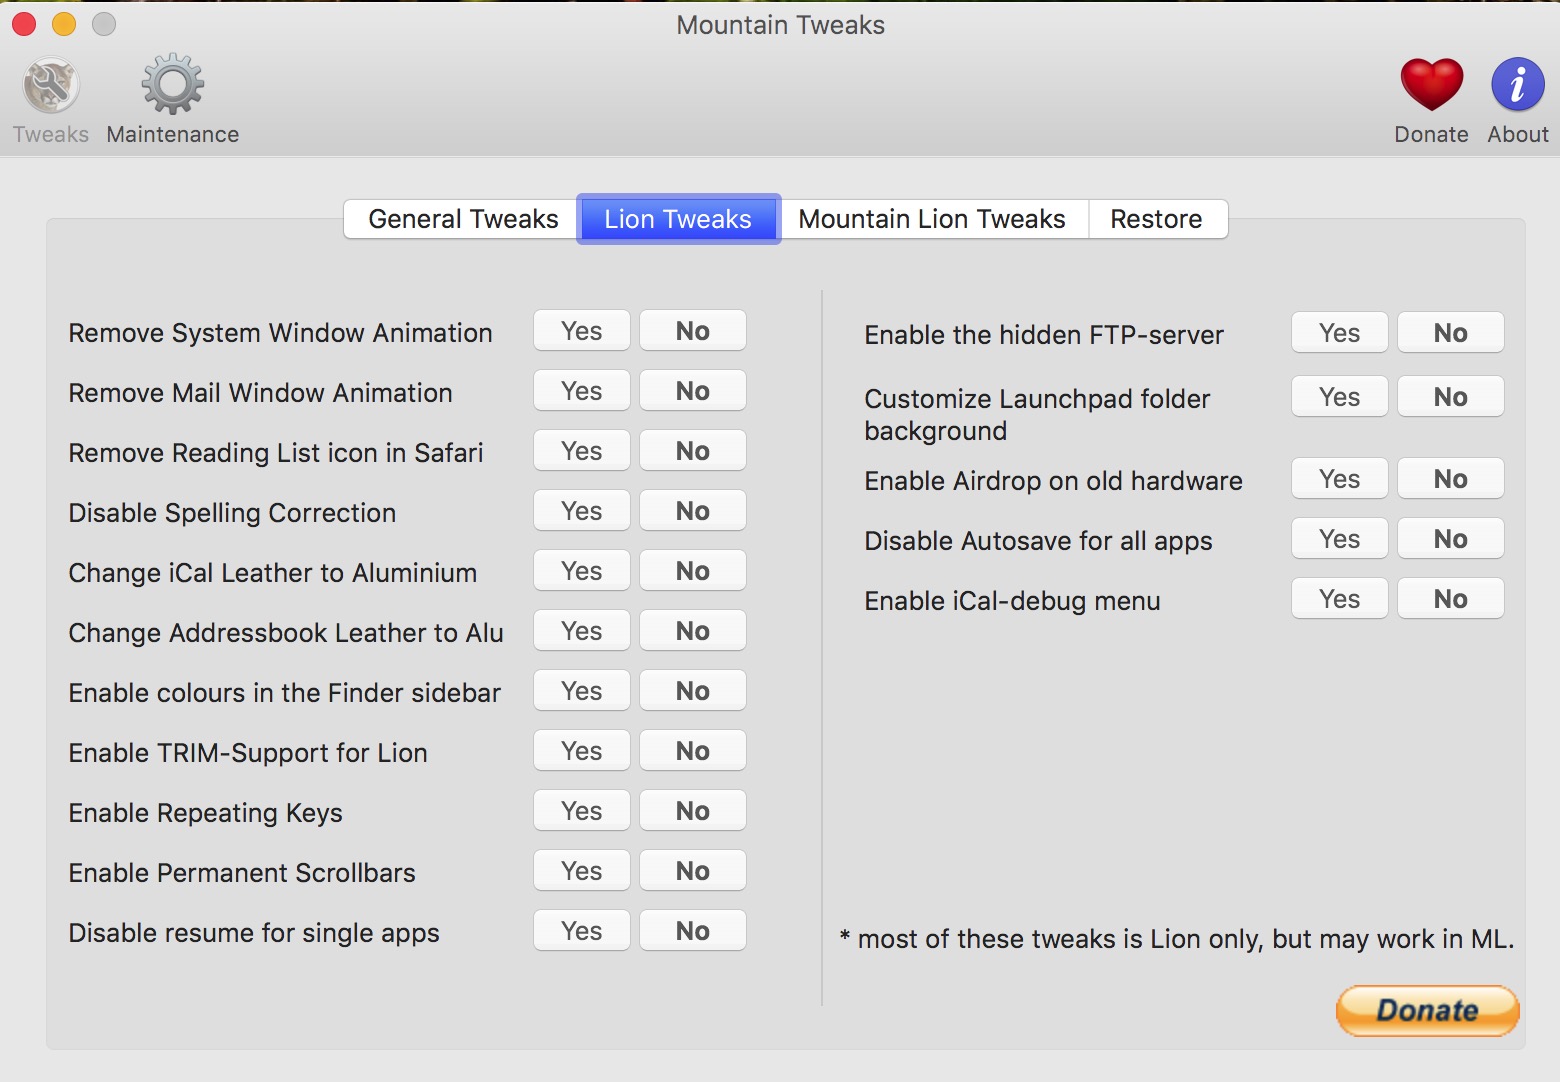The image size is (1560, 1082).
Task: Open the Maintenance gear section
Action: (172, 100)
